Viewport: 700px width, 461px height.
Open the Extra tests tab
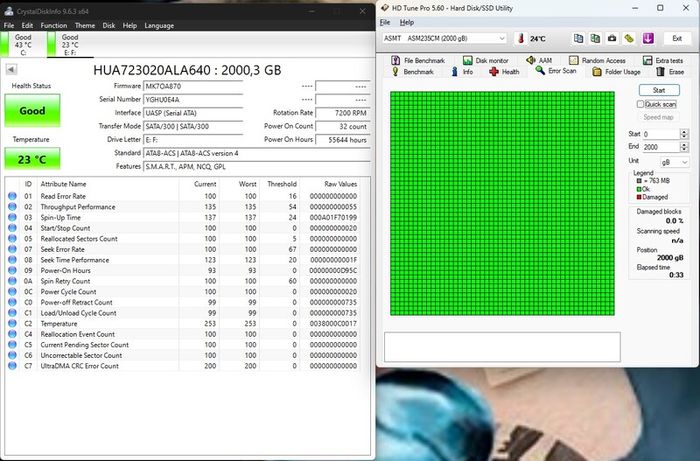coord(663,60)
